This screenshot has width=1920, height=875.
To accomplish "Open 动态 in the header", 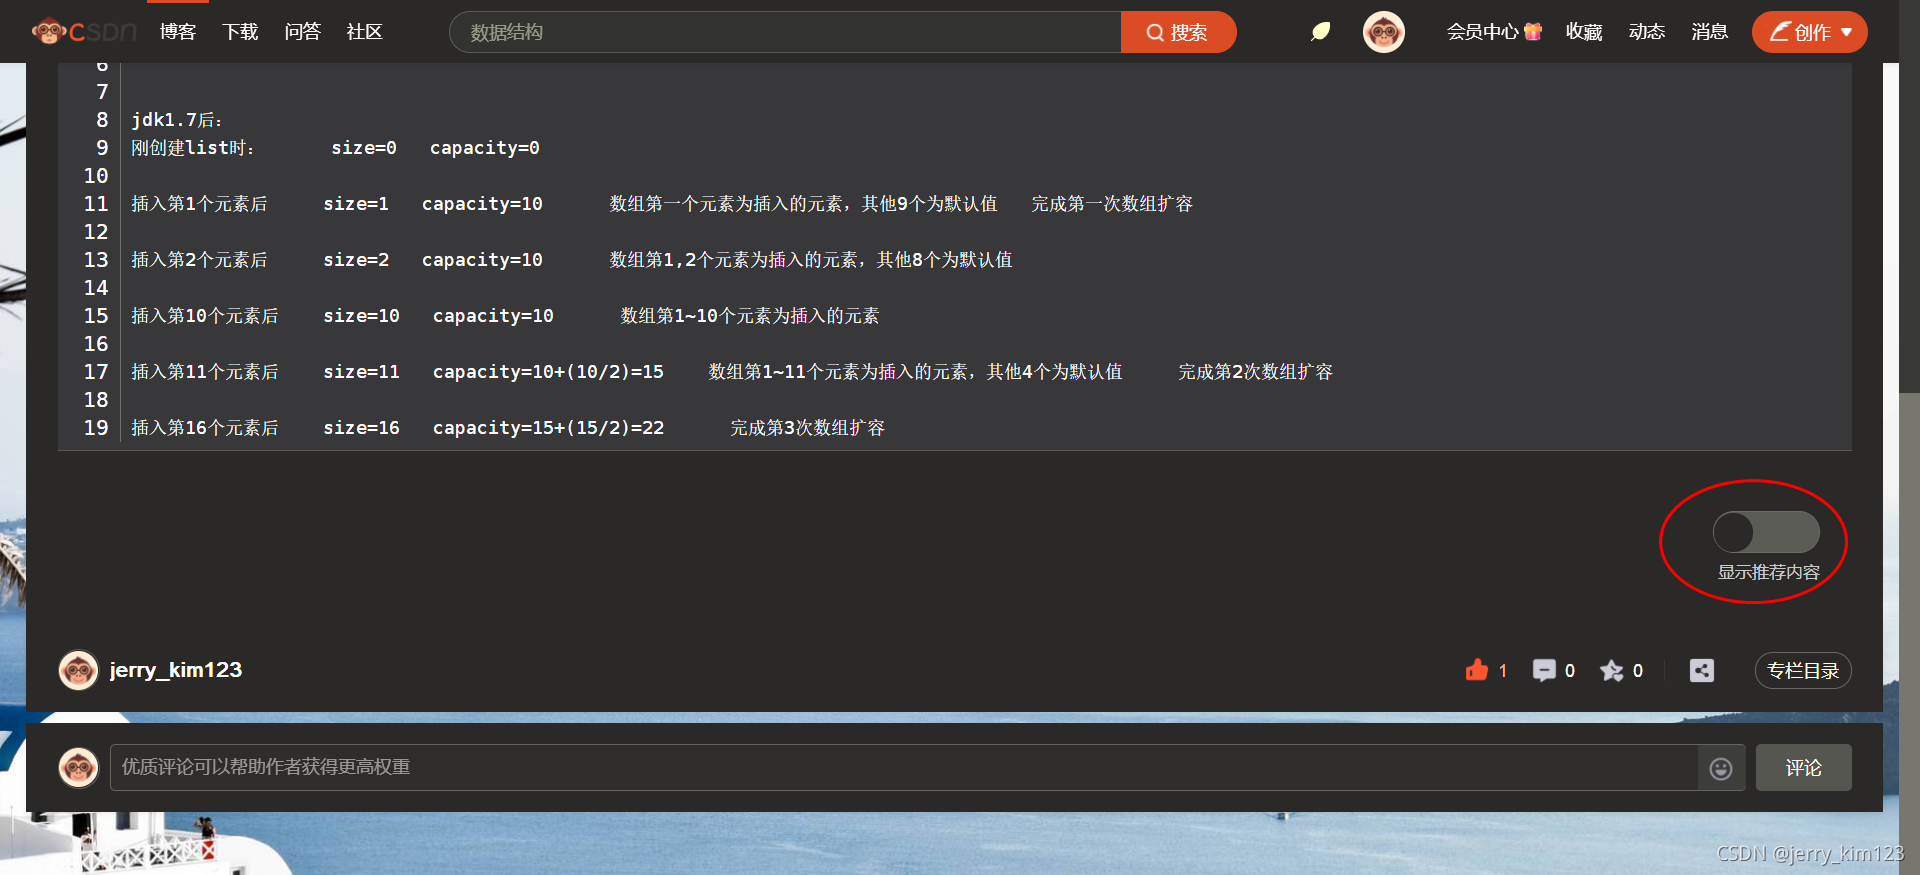I will [x=1647, y=32].
